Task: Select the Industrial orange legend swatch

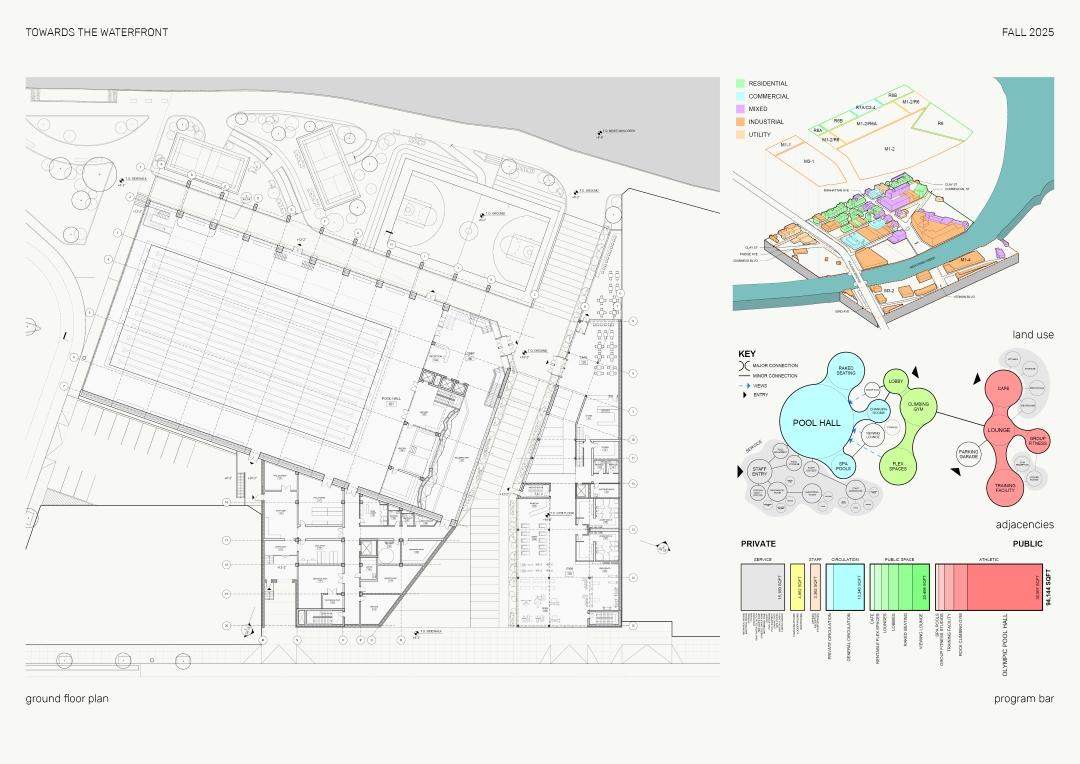Action: click(739, 122)
